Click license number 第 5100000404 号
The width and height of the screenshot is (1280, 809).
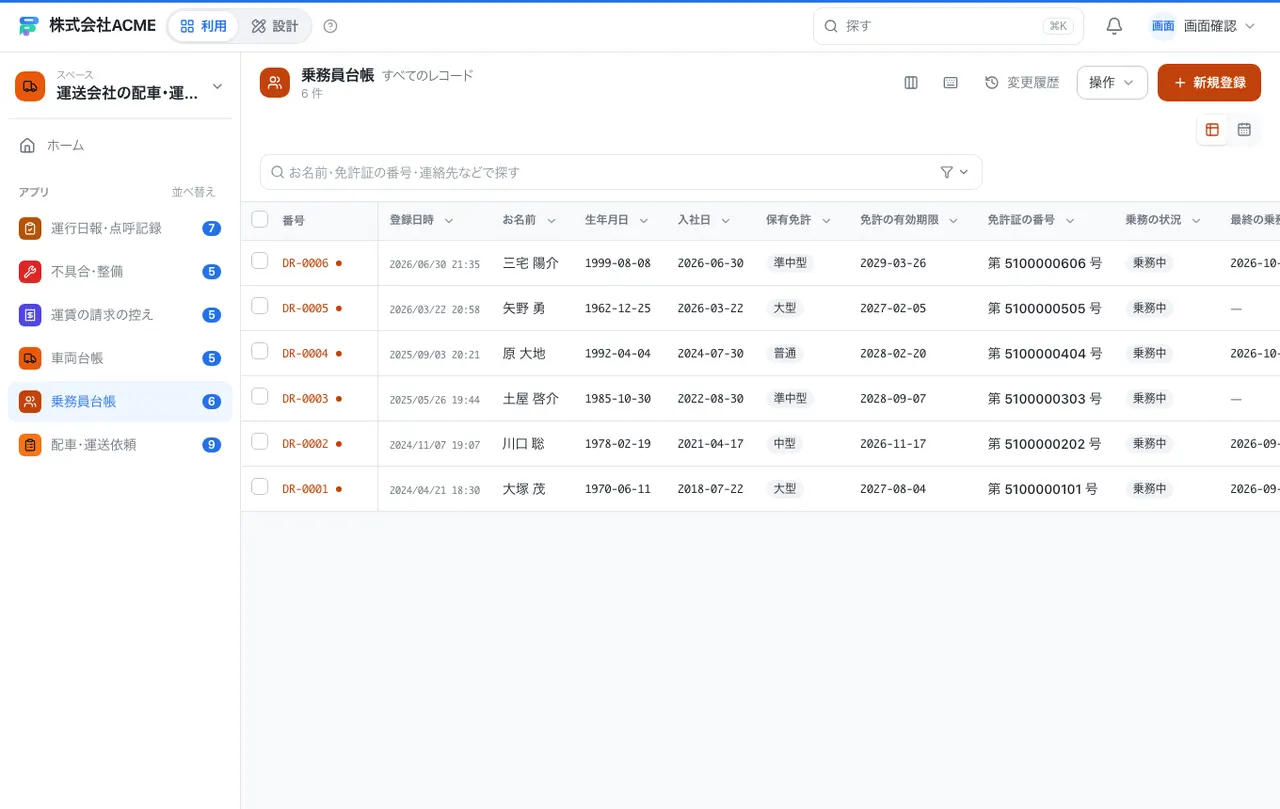pyautogui.click(x=1045, y=353)
